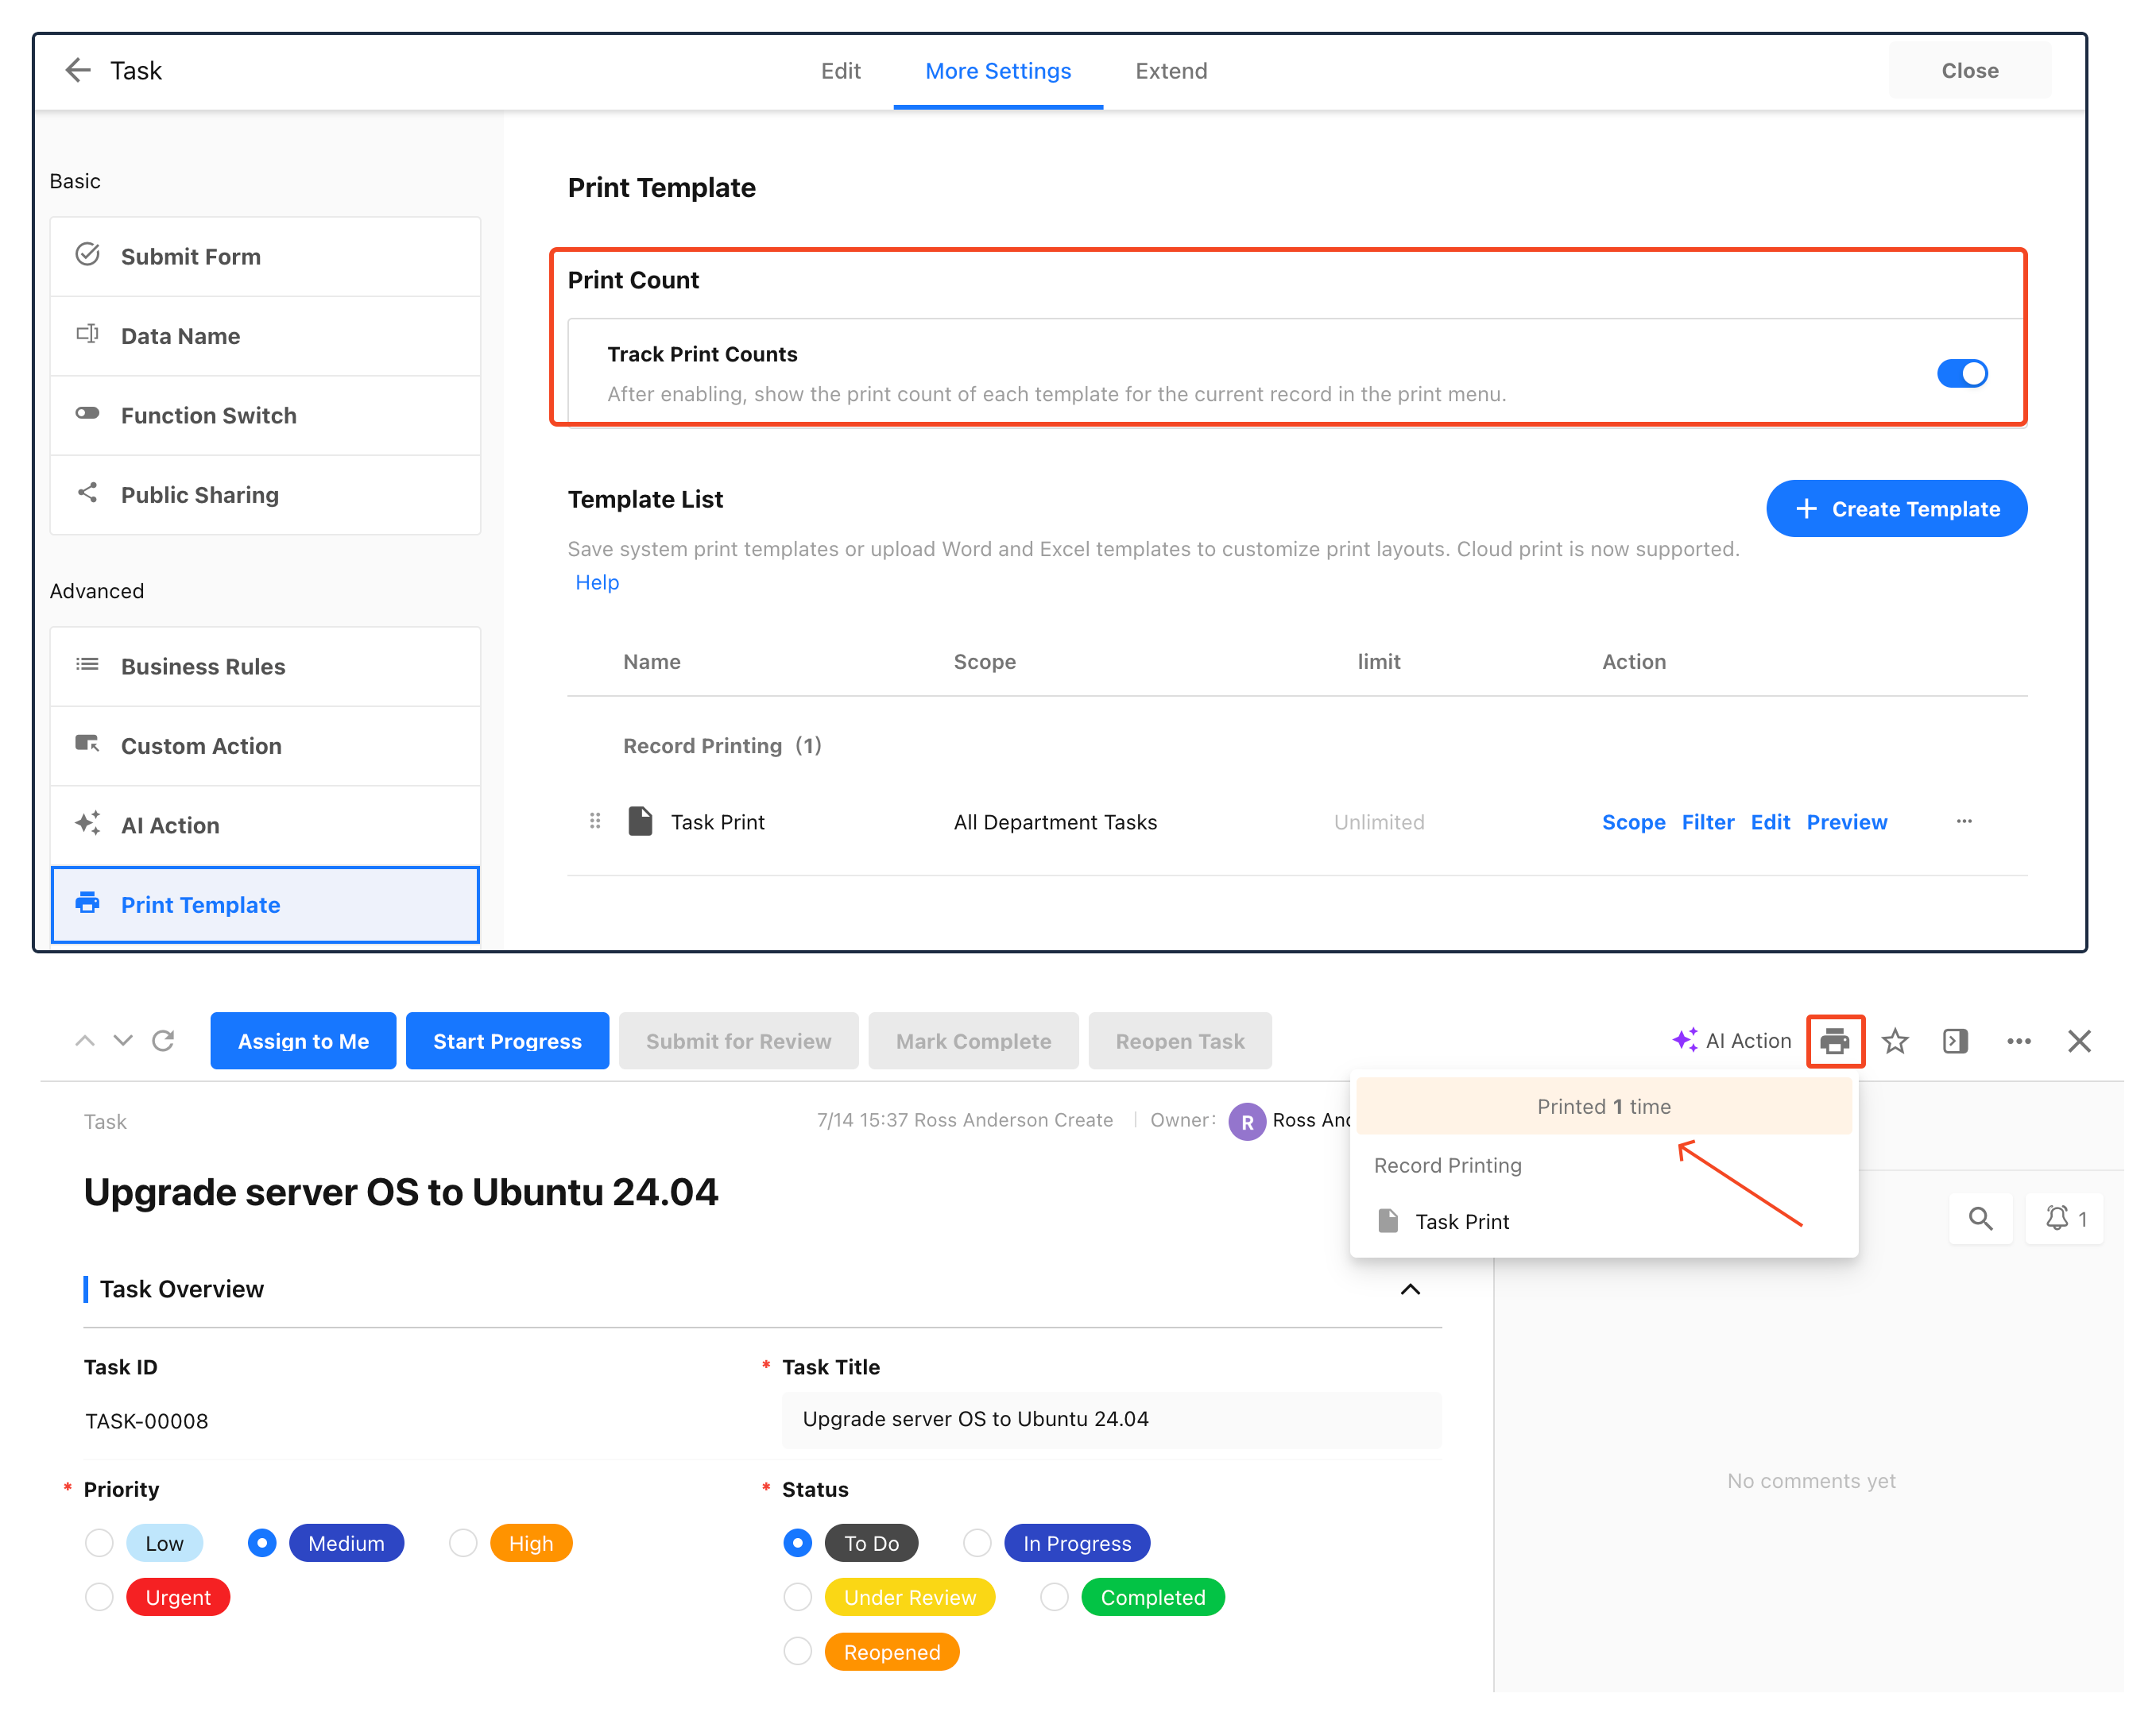Click the Printed 1 time banner
2156x1724 pixels.
click(x=1604, y=1106)
